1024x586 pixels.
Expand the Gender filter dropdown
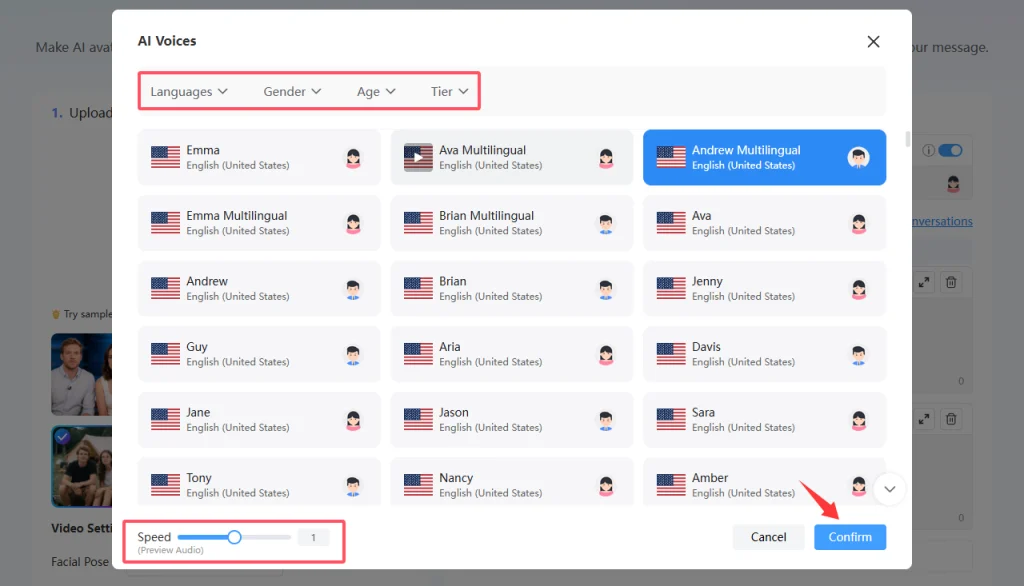[x=292, y=92]
